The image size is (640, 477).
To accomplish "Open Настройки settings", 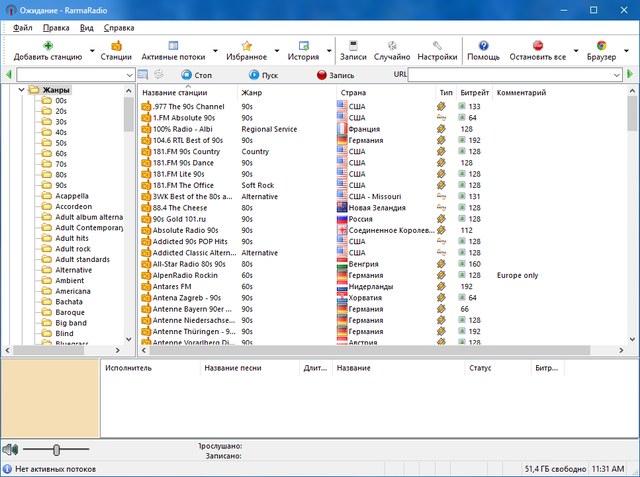I will pos(437,46).
